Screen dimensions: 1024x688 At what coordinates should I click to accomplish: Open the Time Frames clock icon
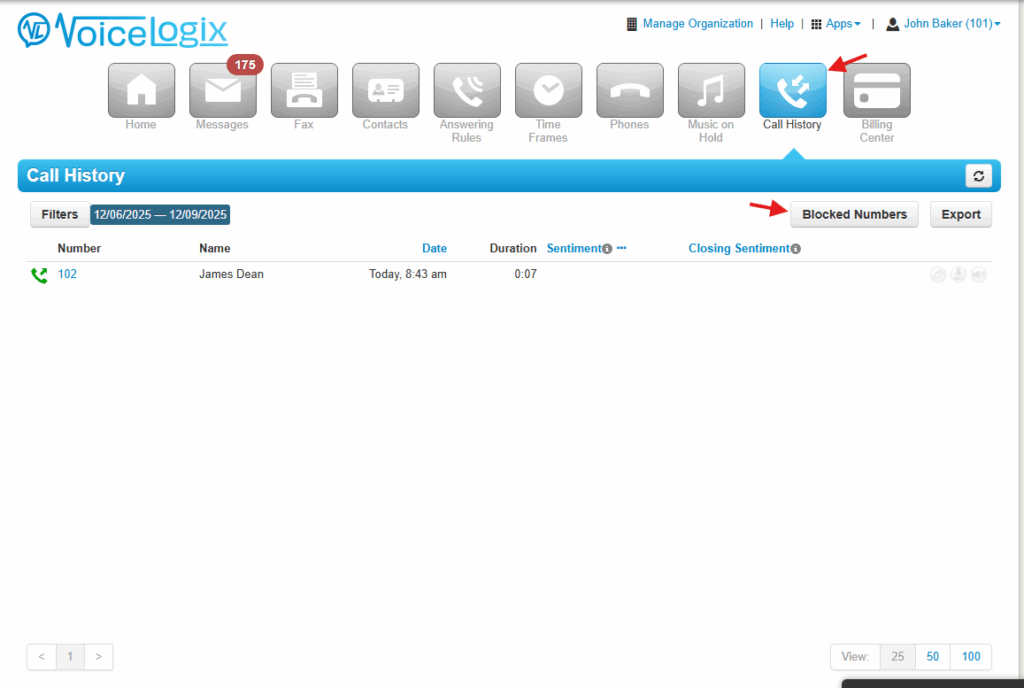(x=548, y=91)
